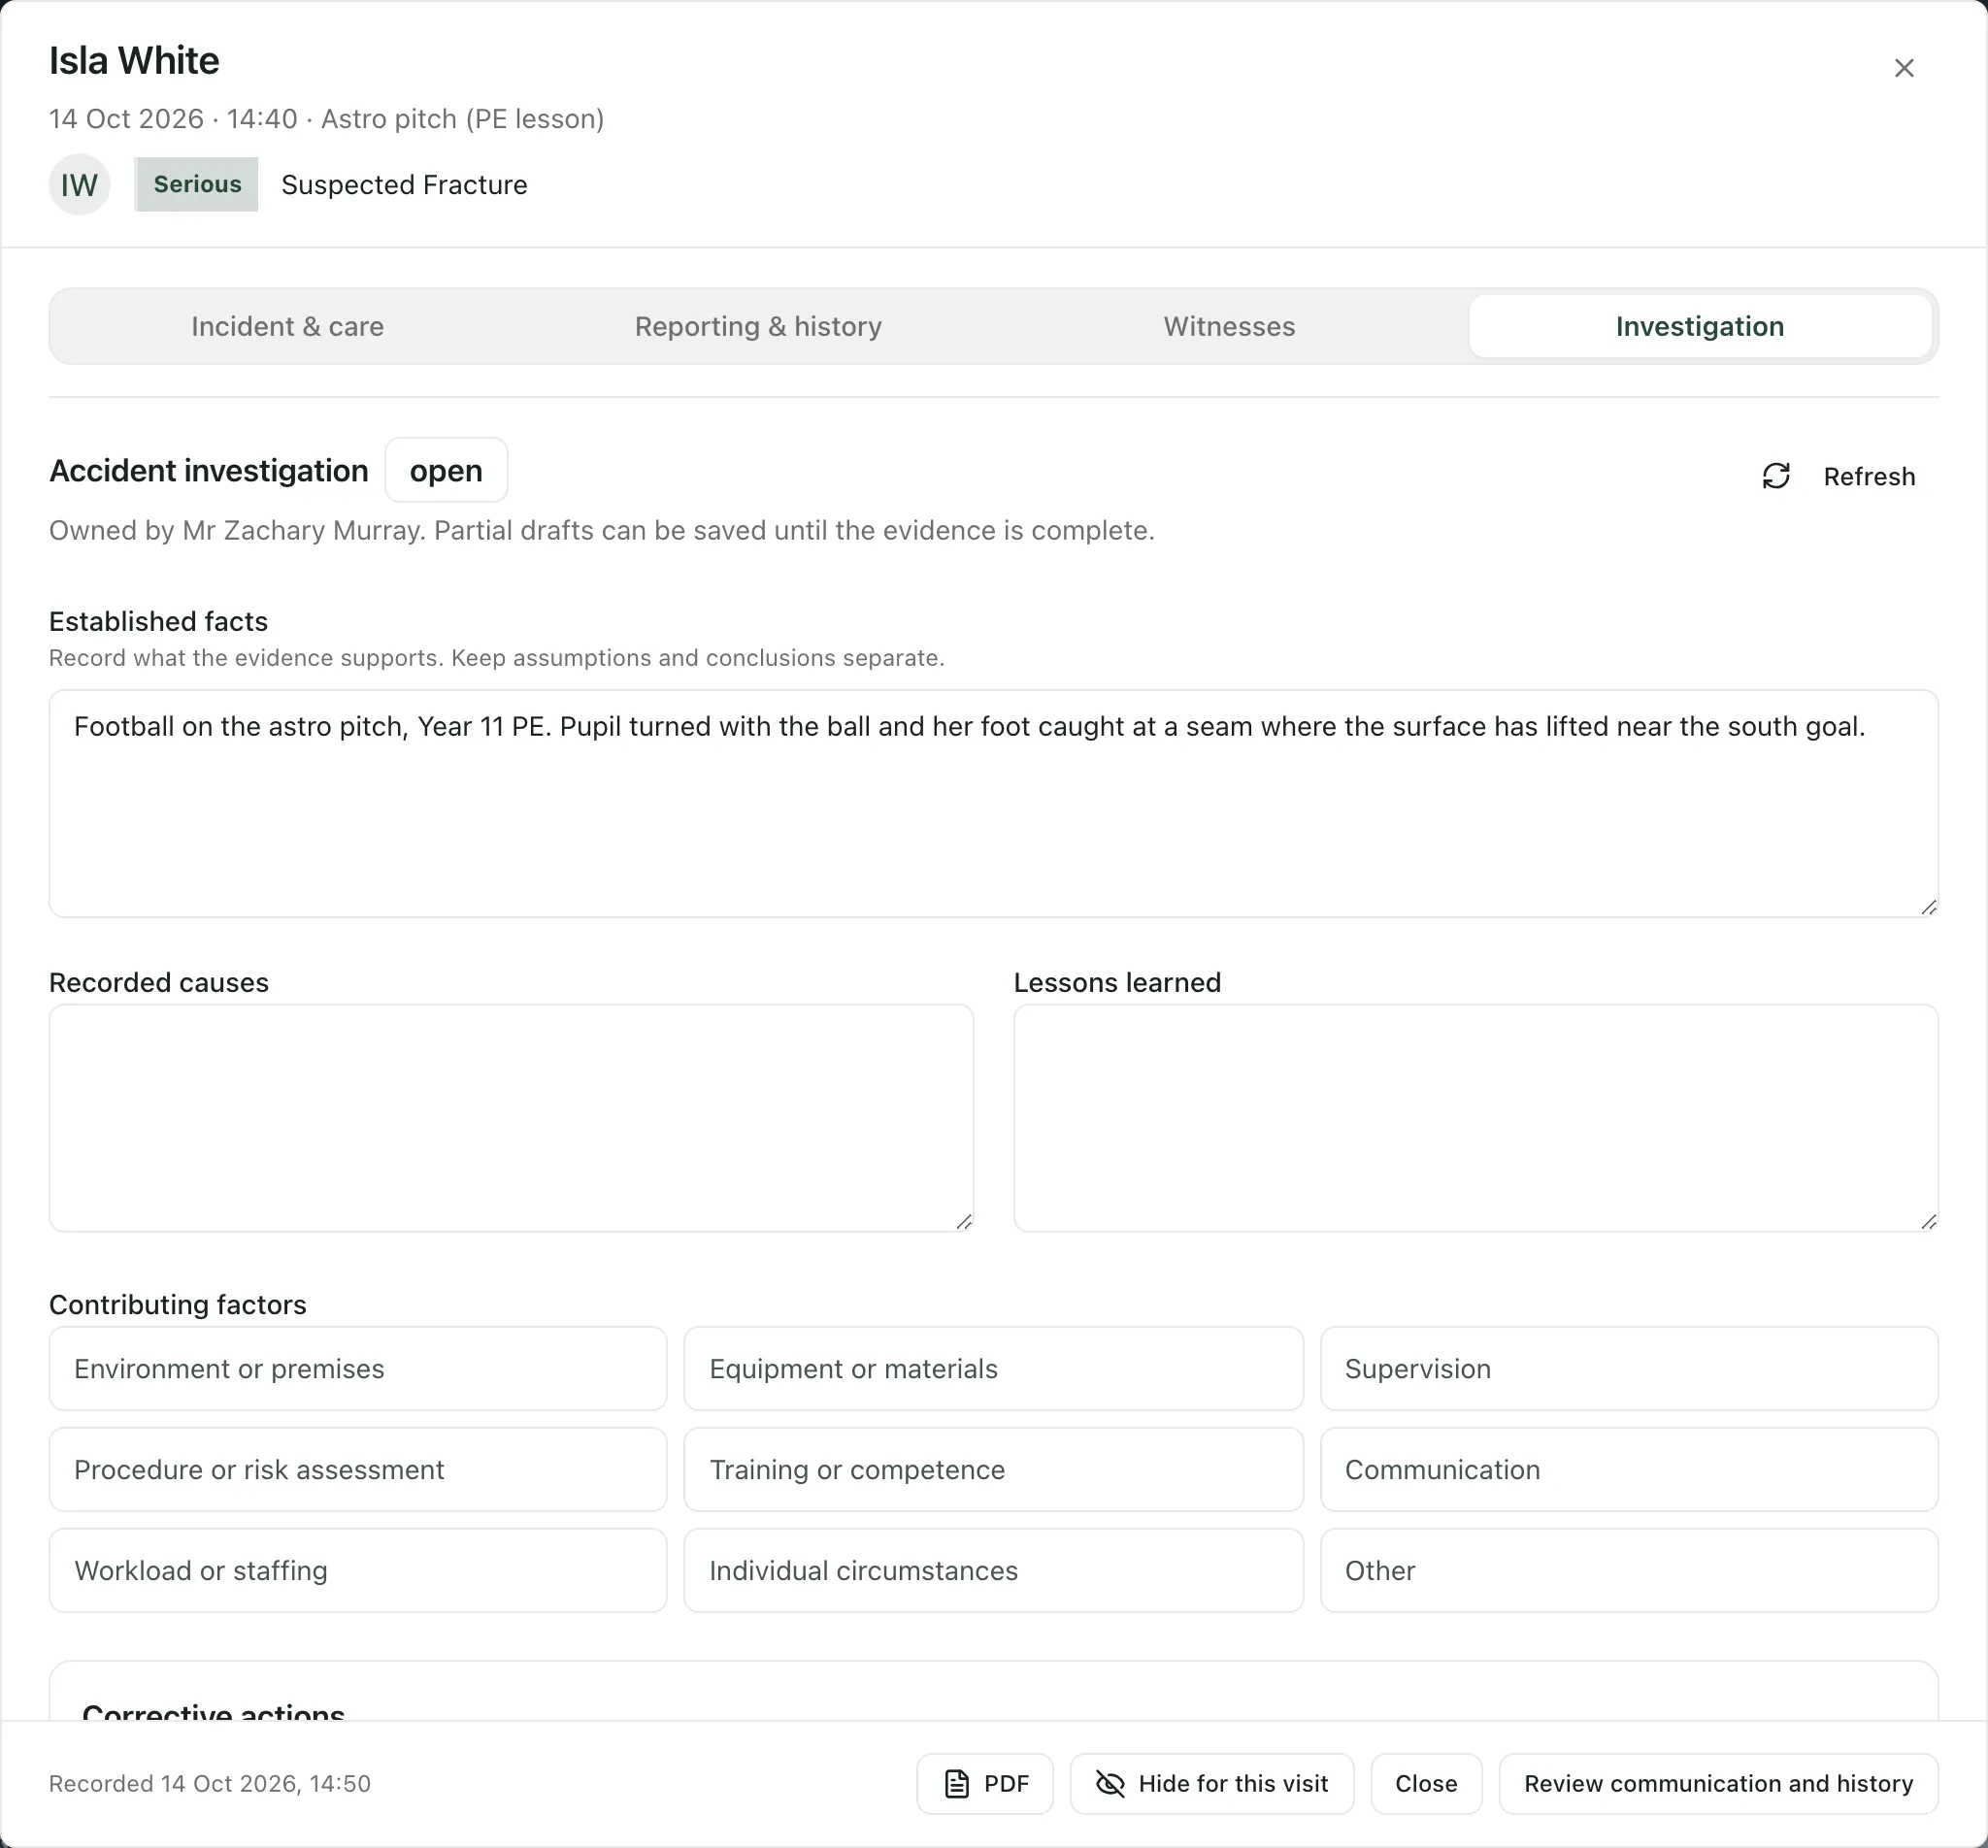
Task: Click the Isla White heading
Action: click(x=134, y=61)
